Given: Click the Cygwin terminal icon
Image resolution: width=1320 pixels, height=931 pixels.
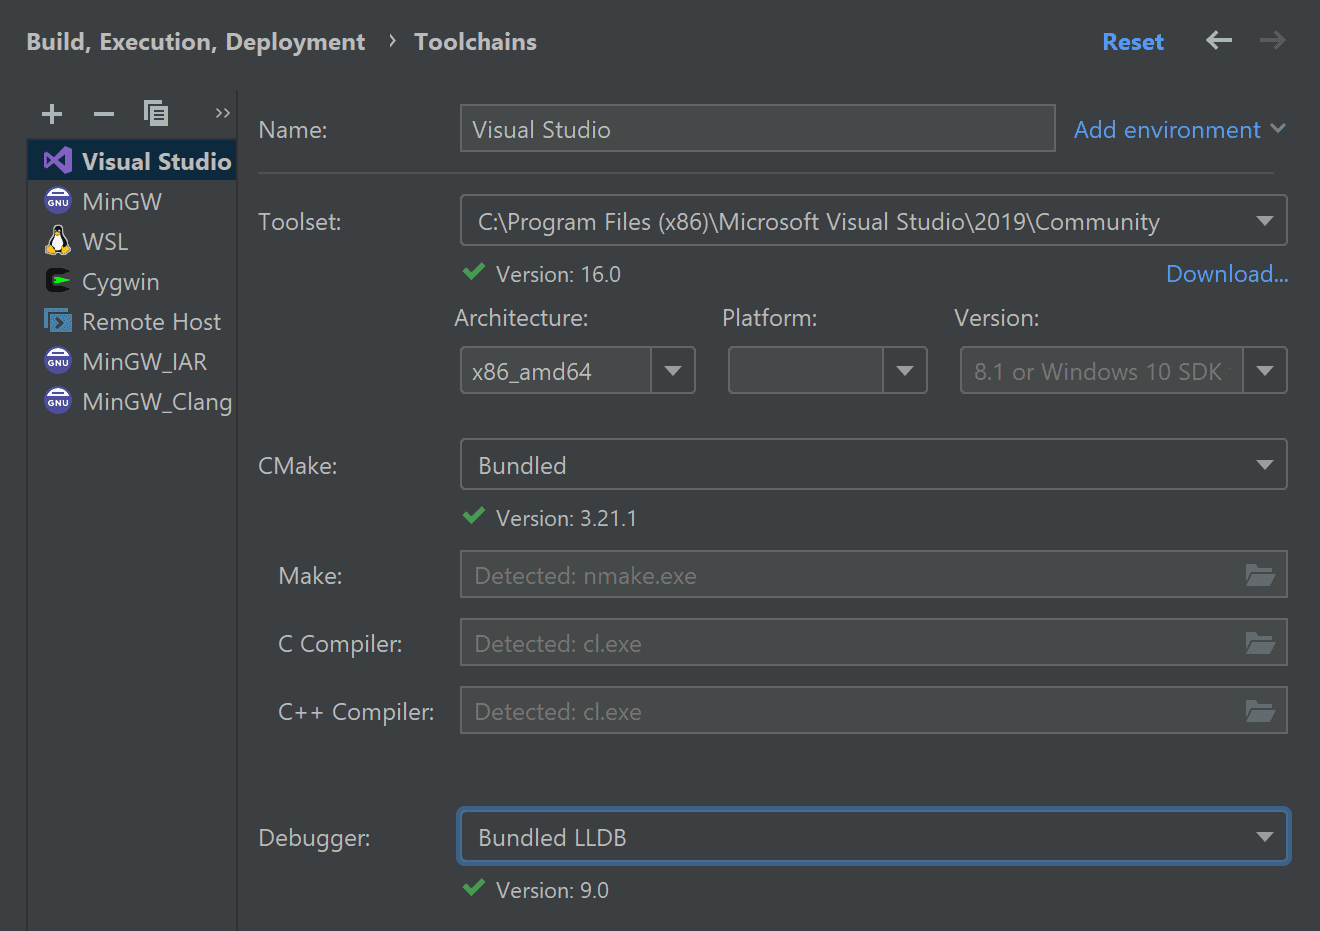Looking at the screenshot, I should [58, 281].
